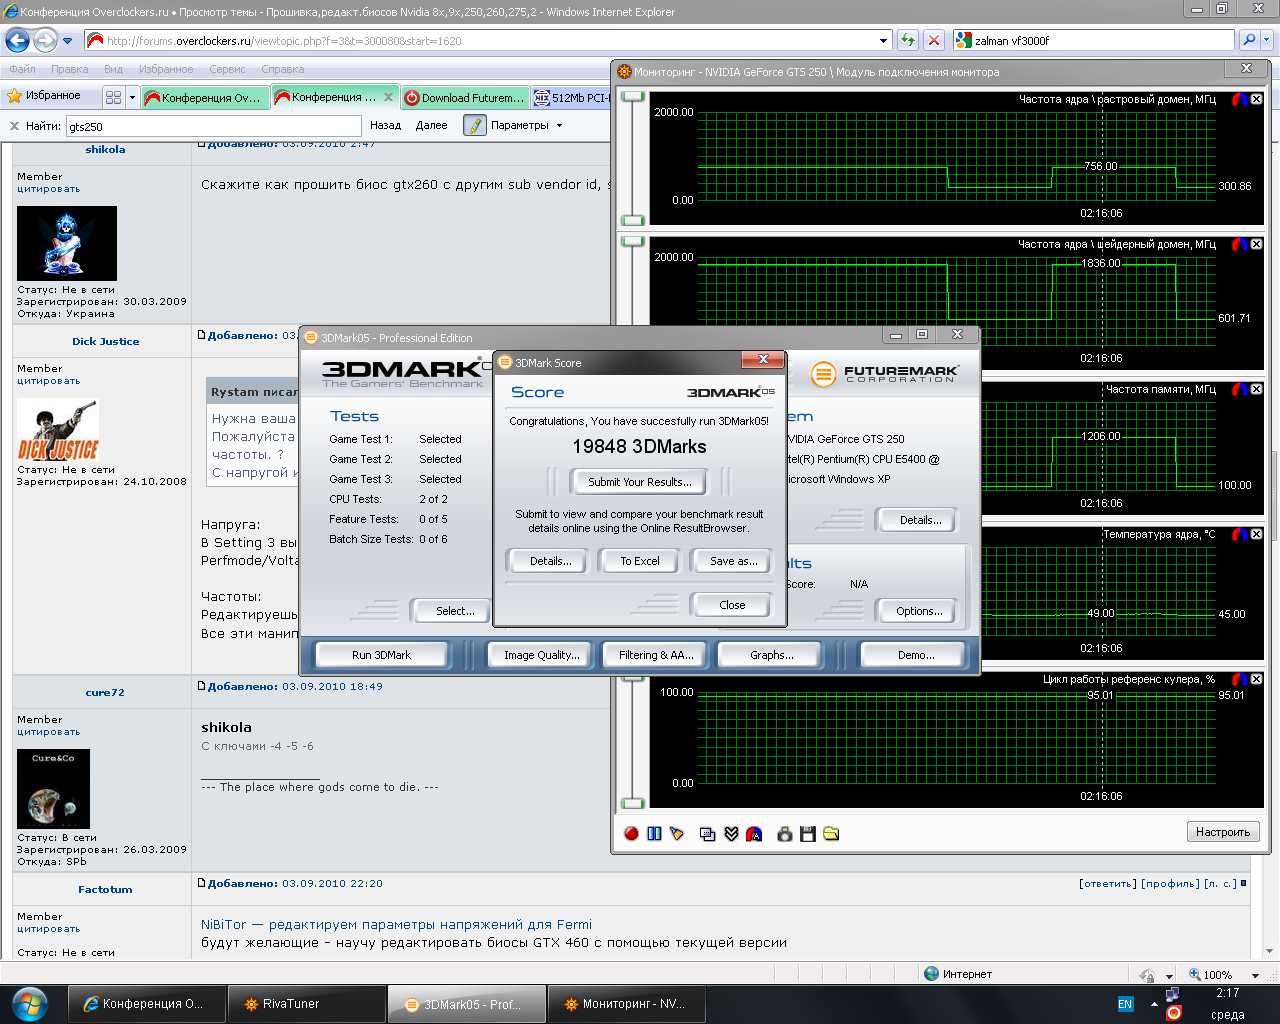Open the security status dropdown in IE status bar
Screen dimensions: 1280x1024
tap(1169, 975)
